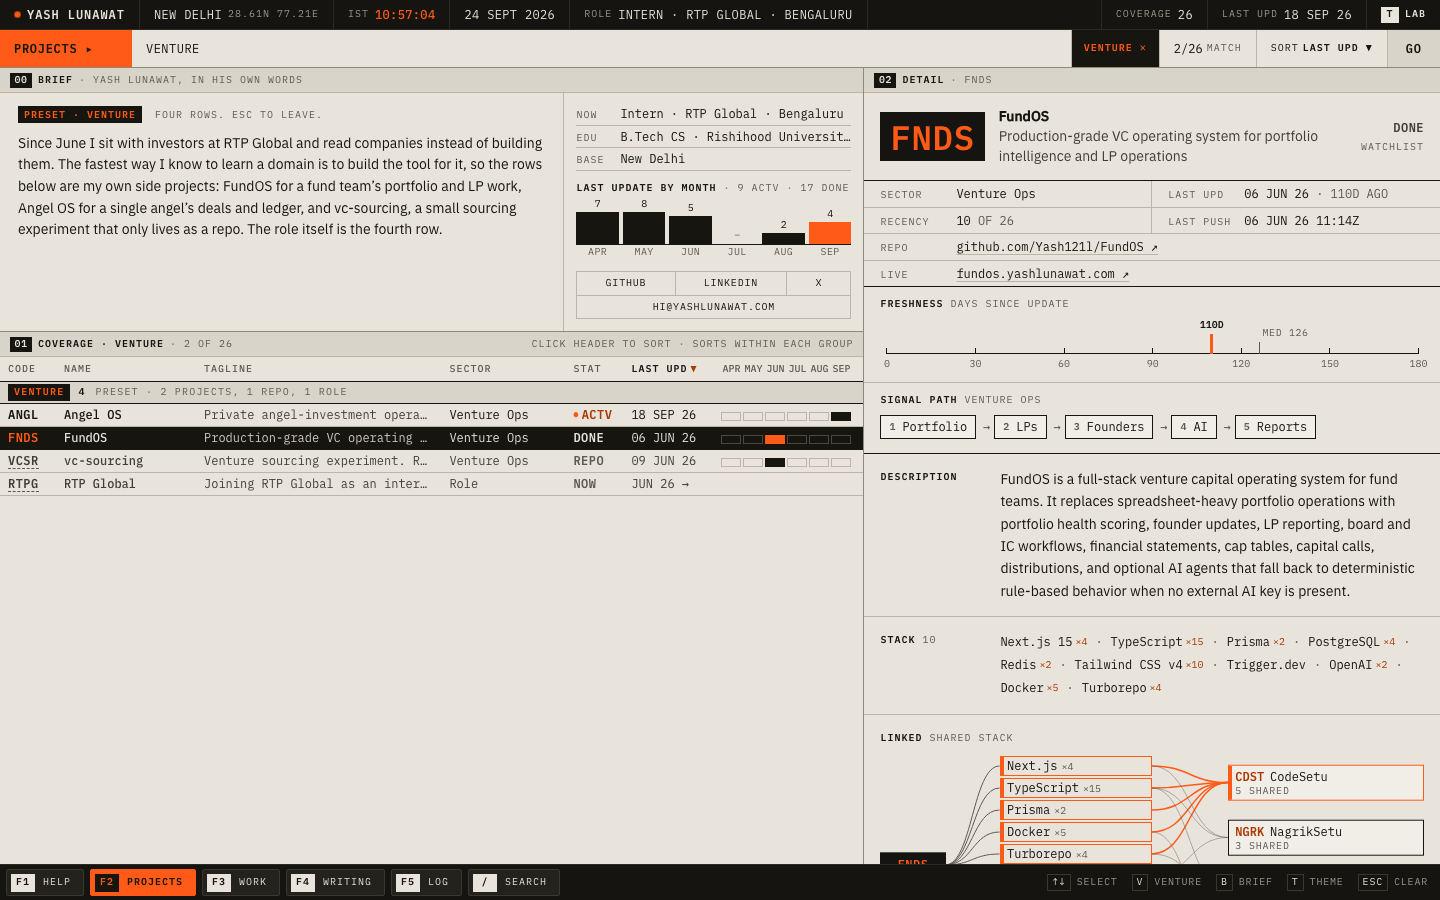Click the F1 HELP footer button
The width and height of the screenshot is (1440, 900).
pyautogui.click(x=45, y=882)
